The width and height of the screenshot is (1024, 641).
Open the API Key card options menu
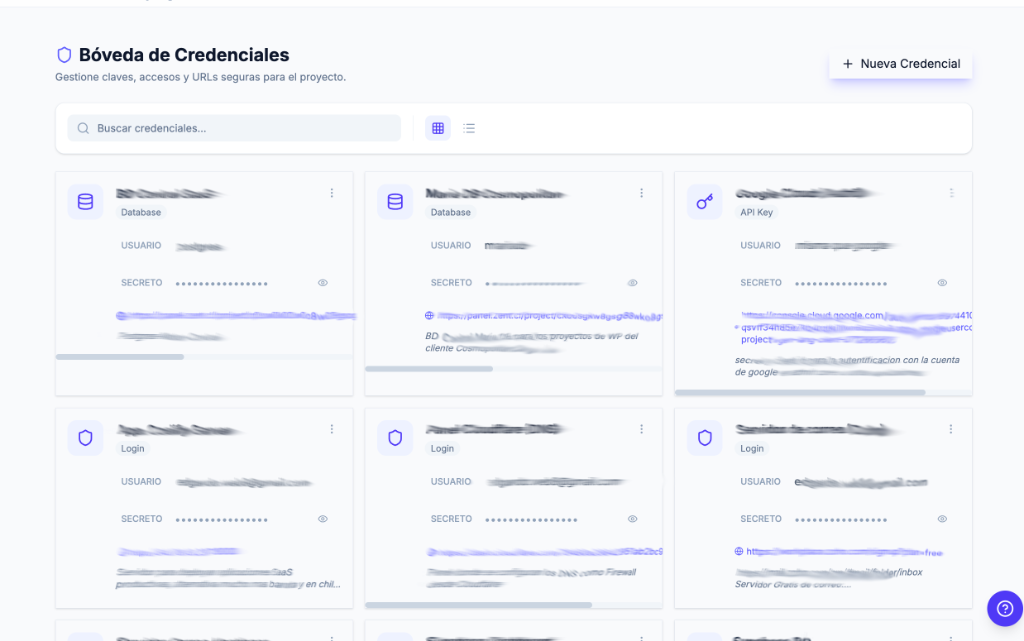click(x=951, y=193)
